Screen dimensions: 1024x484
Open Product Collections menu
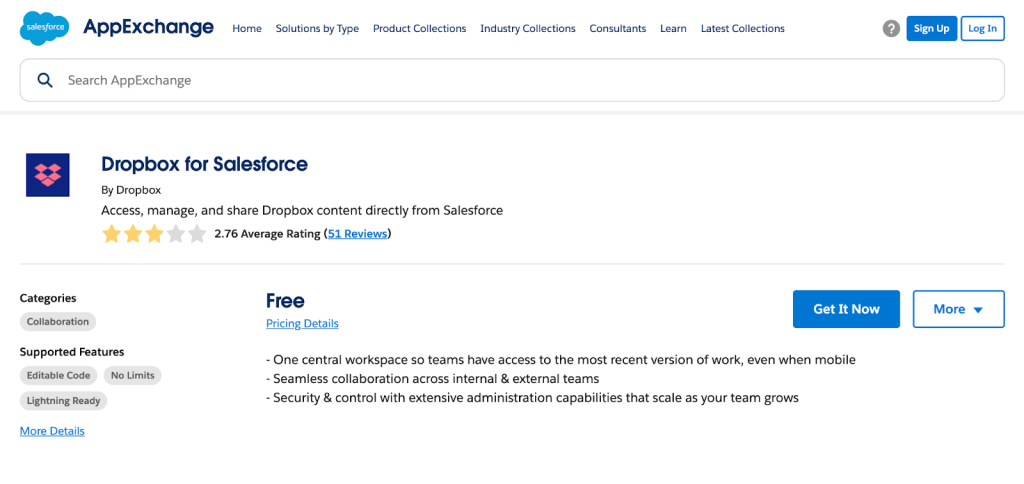(x=419, y=29)
